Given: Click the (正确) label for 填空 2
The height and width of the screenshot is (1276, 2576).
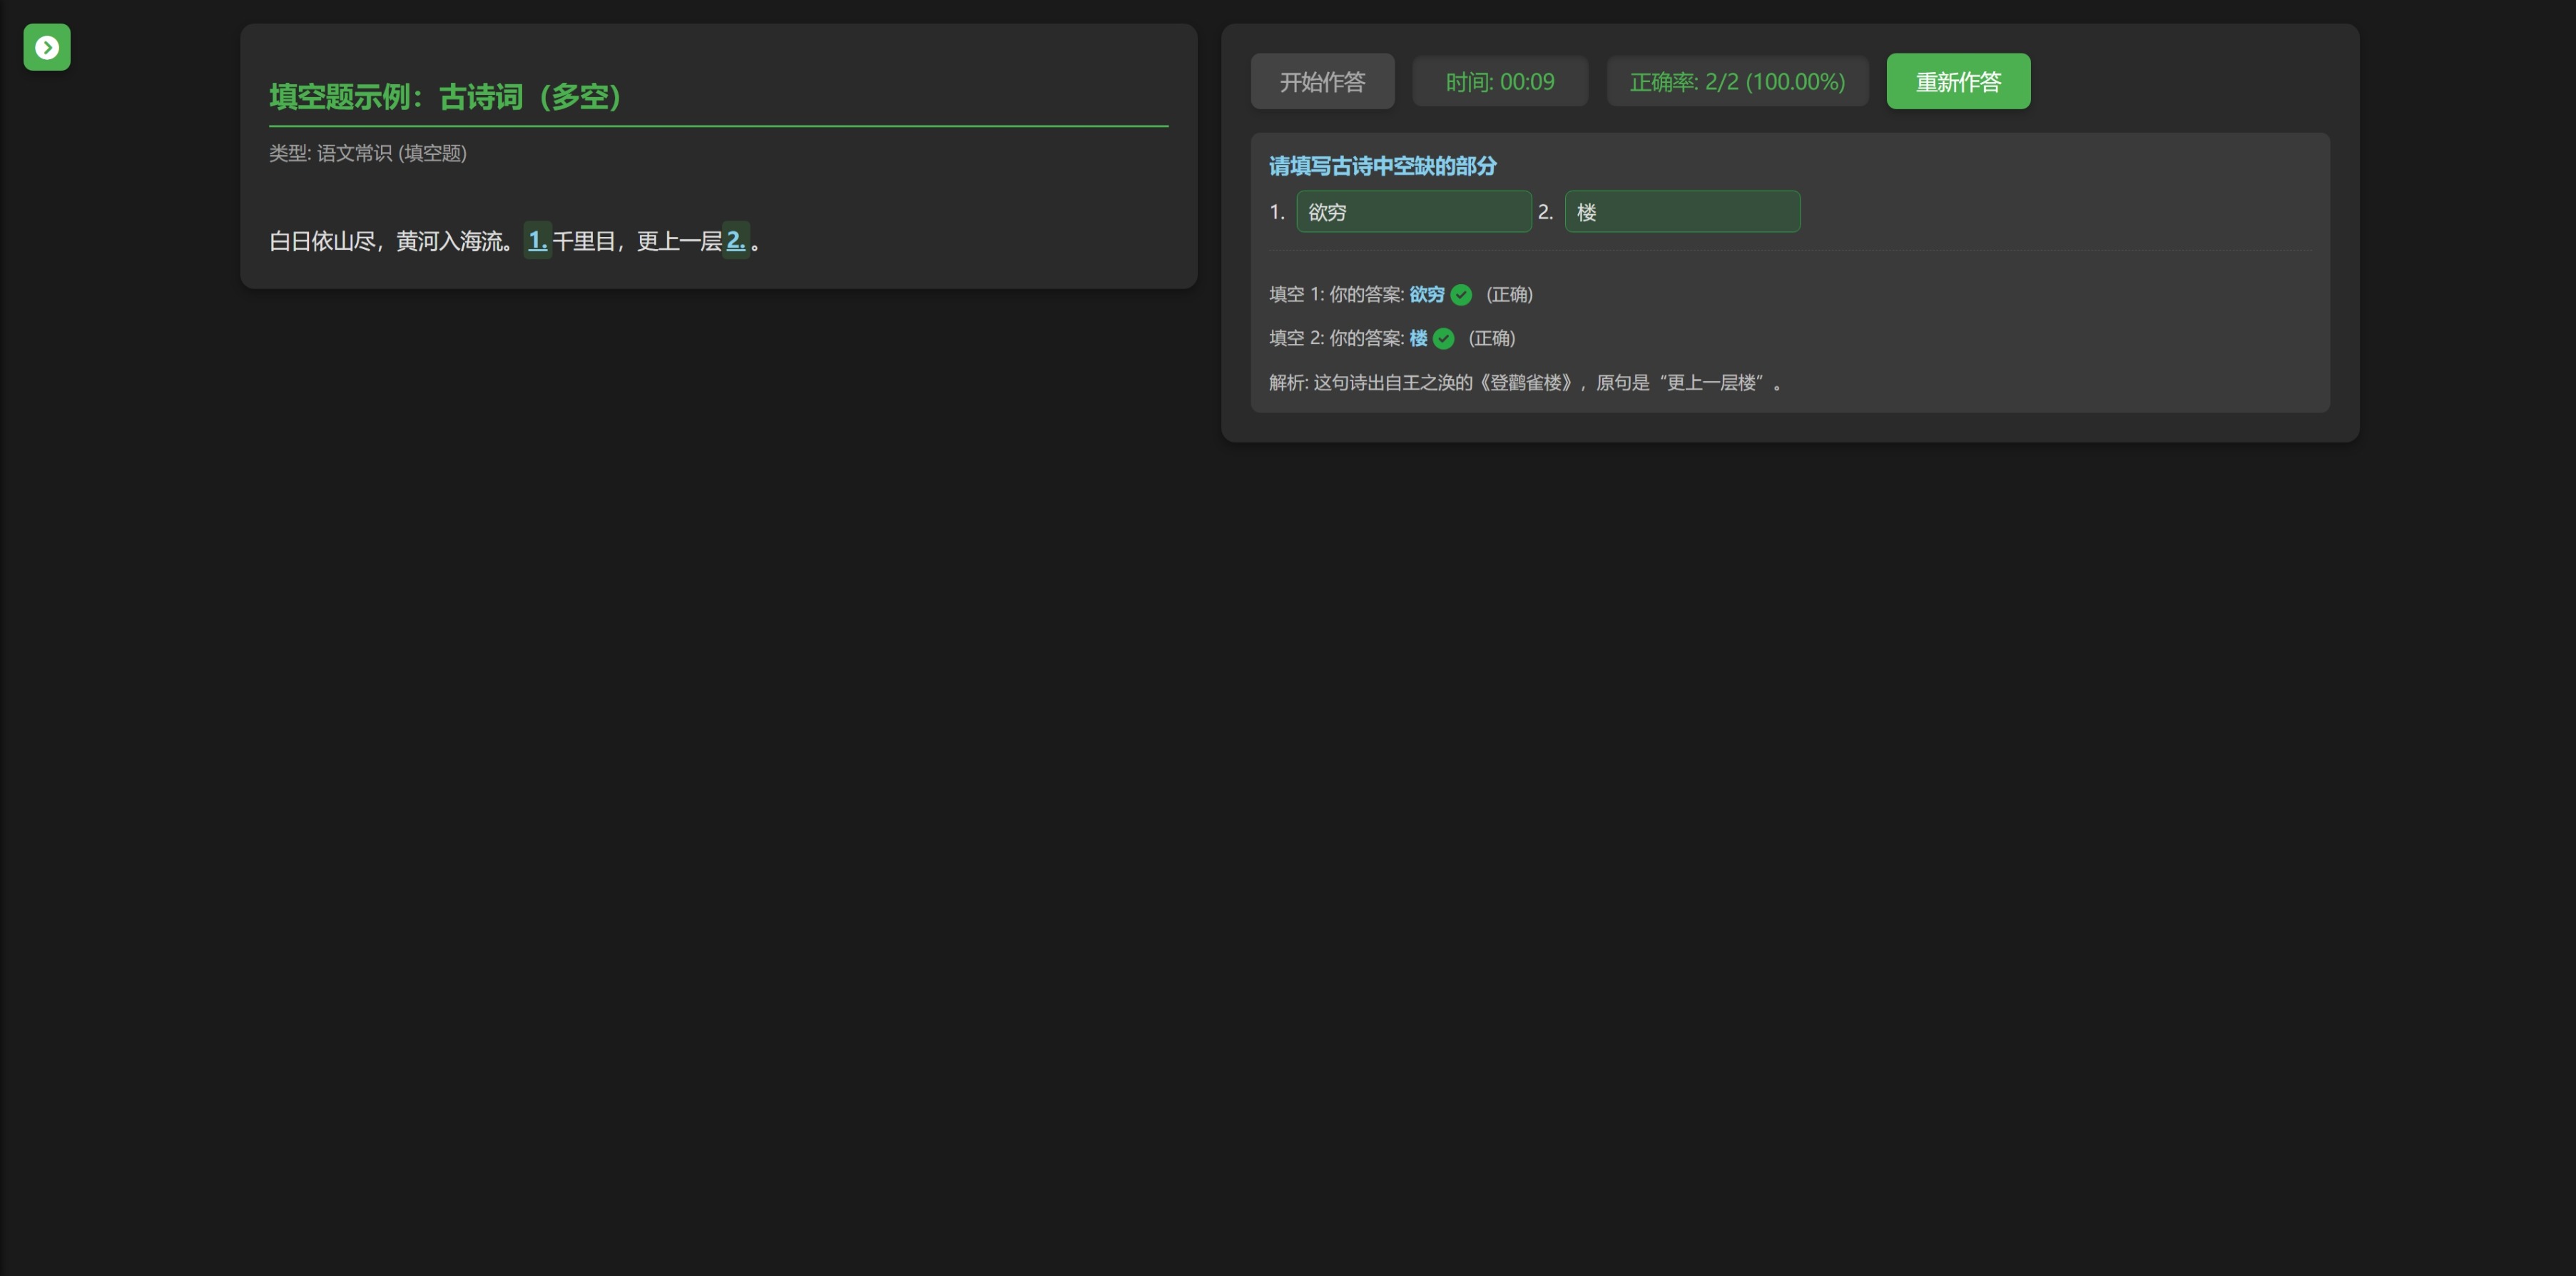Looking at the screenshot, I should click(x=1491, y=339).
